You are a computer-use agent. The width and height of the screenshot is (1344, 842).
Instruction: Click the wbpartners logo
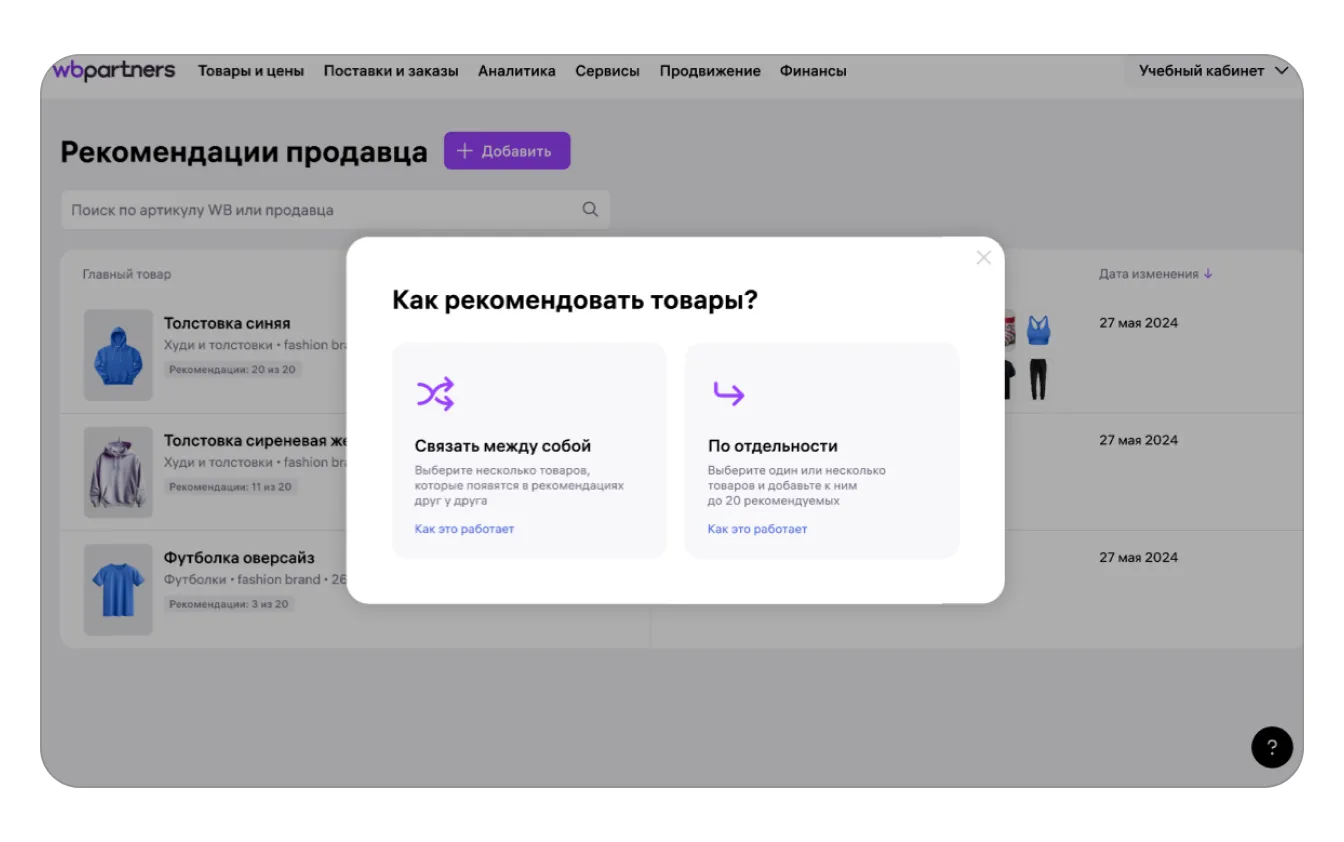click(113, 71)
